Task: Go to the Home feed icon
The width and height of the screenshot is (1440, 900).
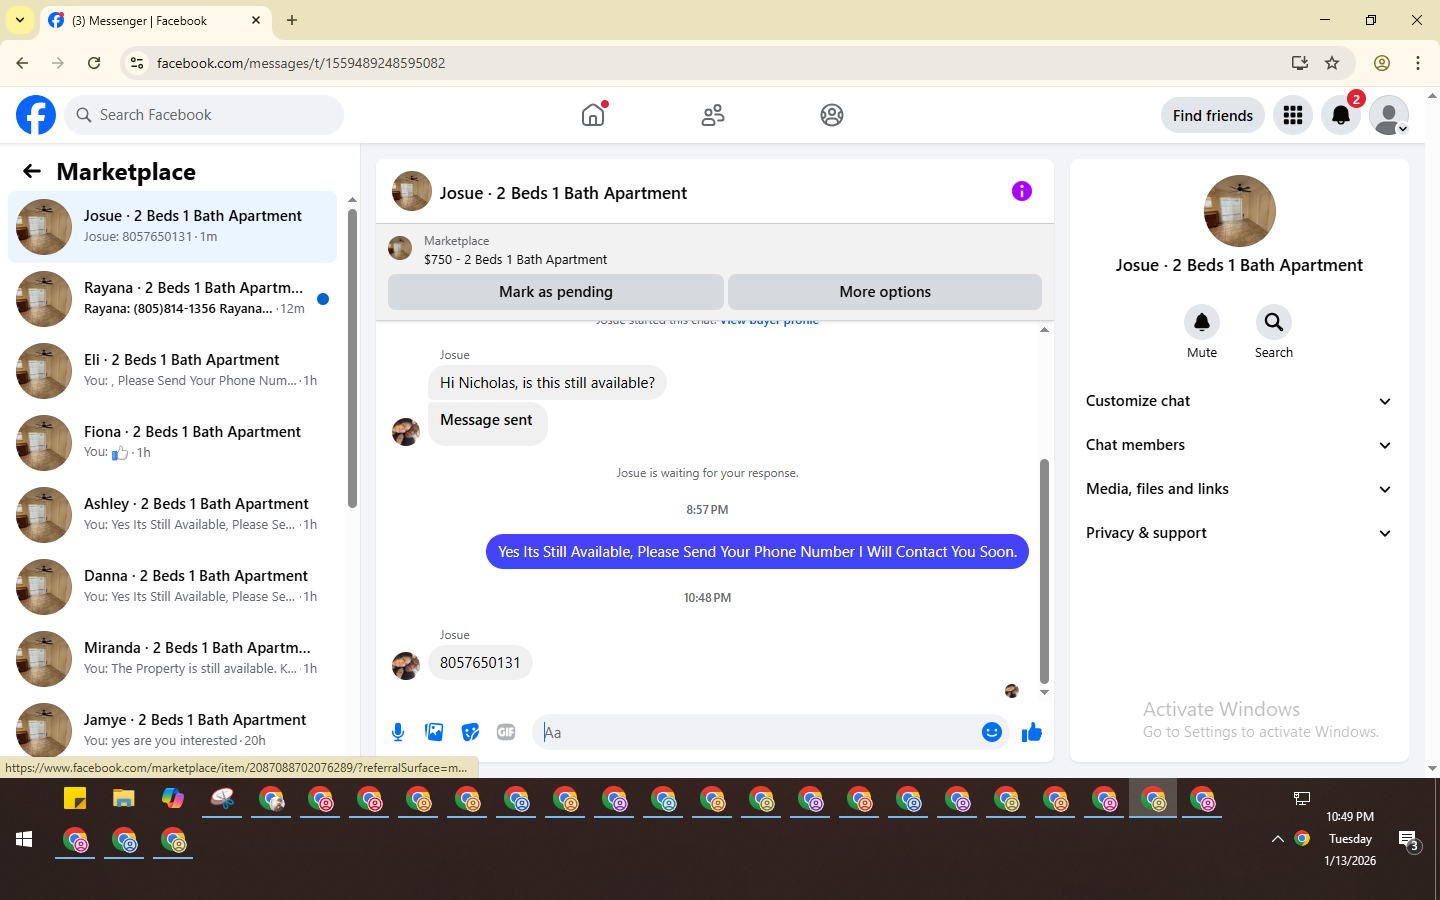Action: [x=593, y=115]
